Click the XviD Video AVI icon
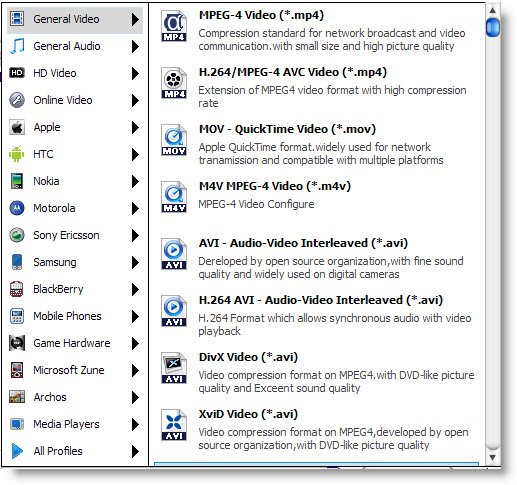Image resolution: width=517 pixels, height=485 pixels. [x=174, y=425]
